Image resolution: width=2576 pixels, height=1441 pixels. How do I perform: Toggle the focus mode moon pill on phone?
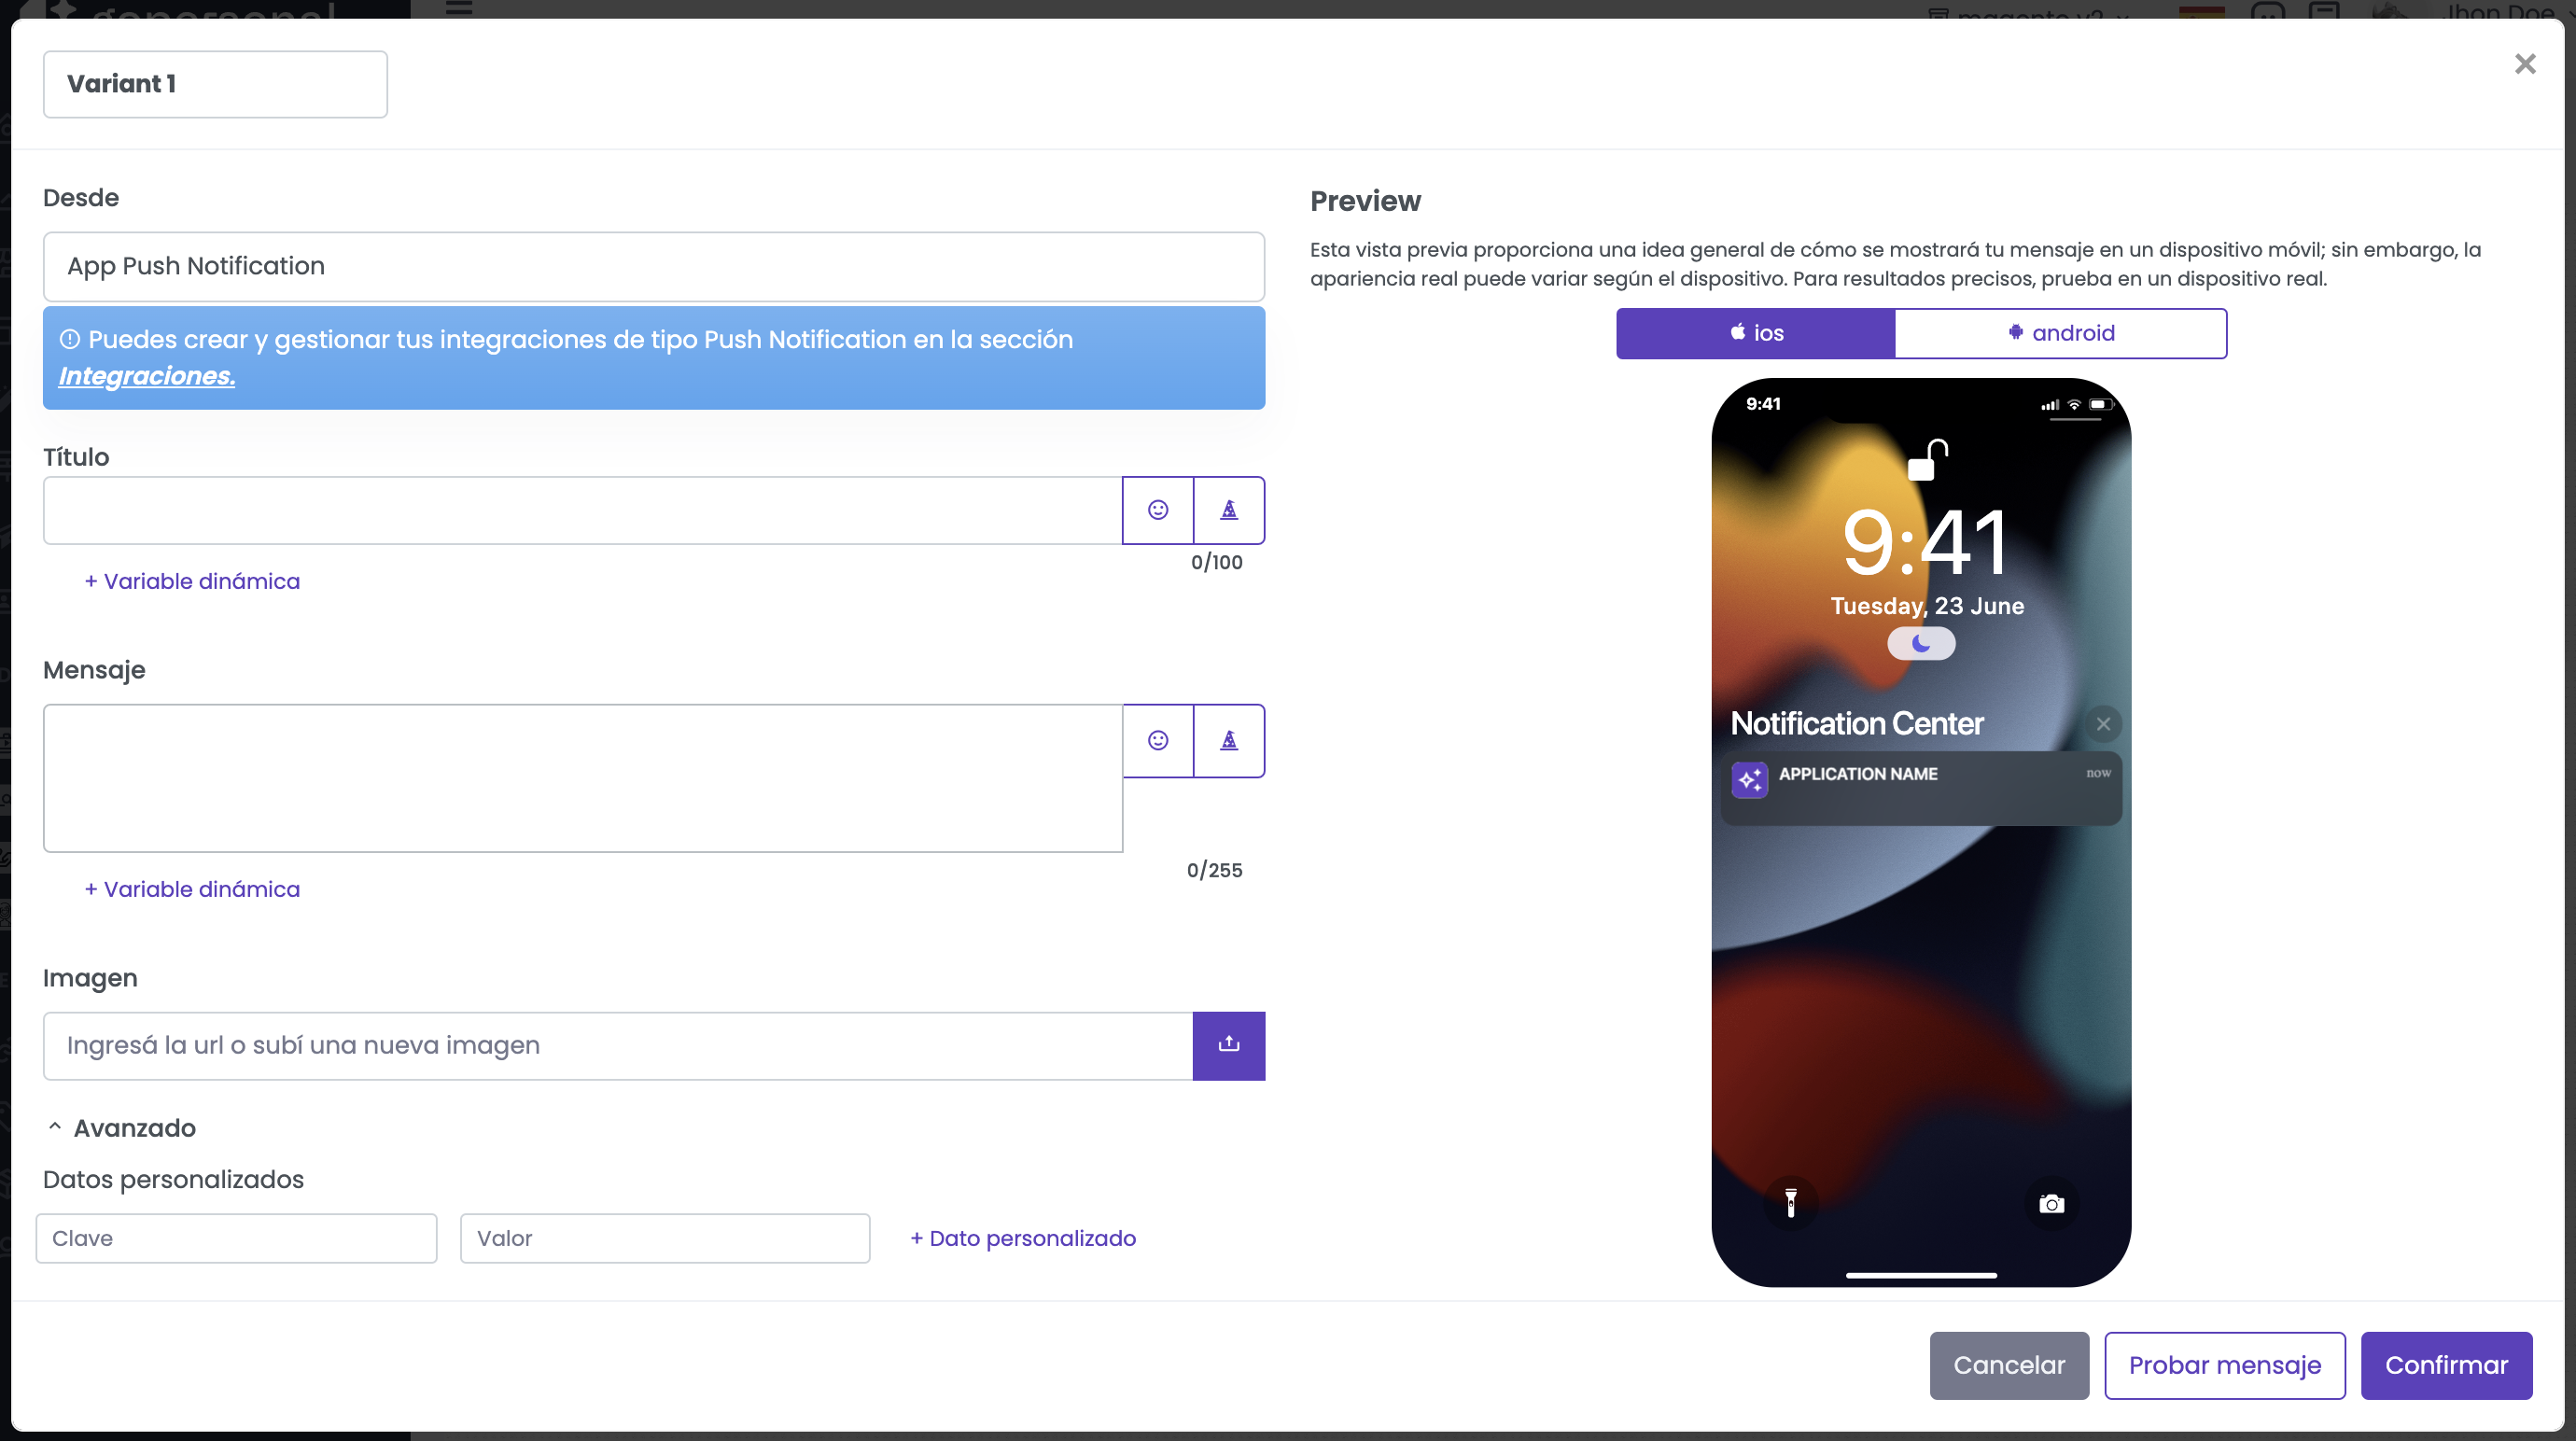pos(1920,644)
